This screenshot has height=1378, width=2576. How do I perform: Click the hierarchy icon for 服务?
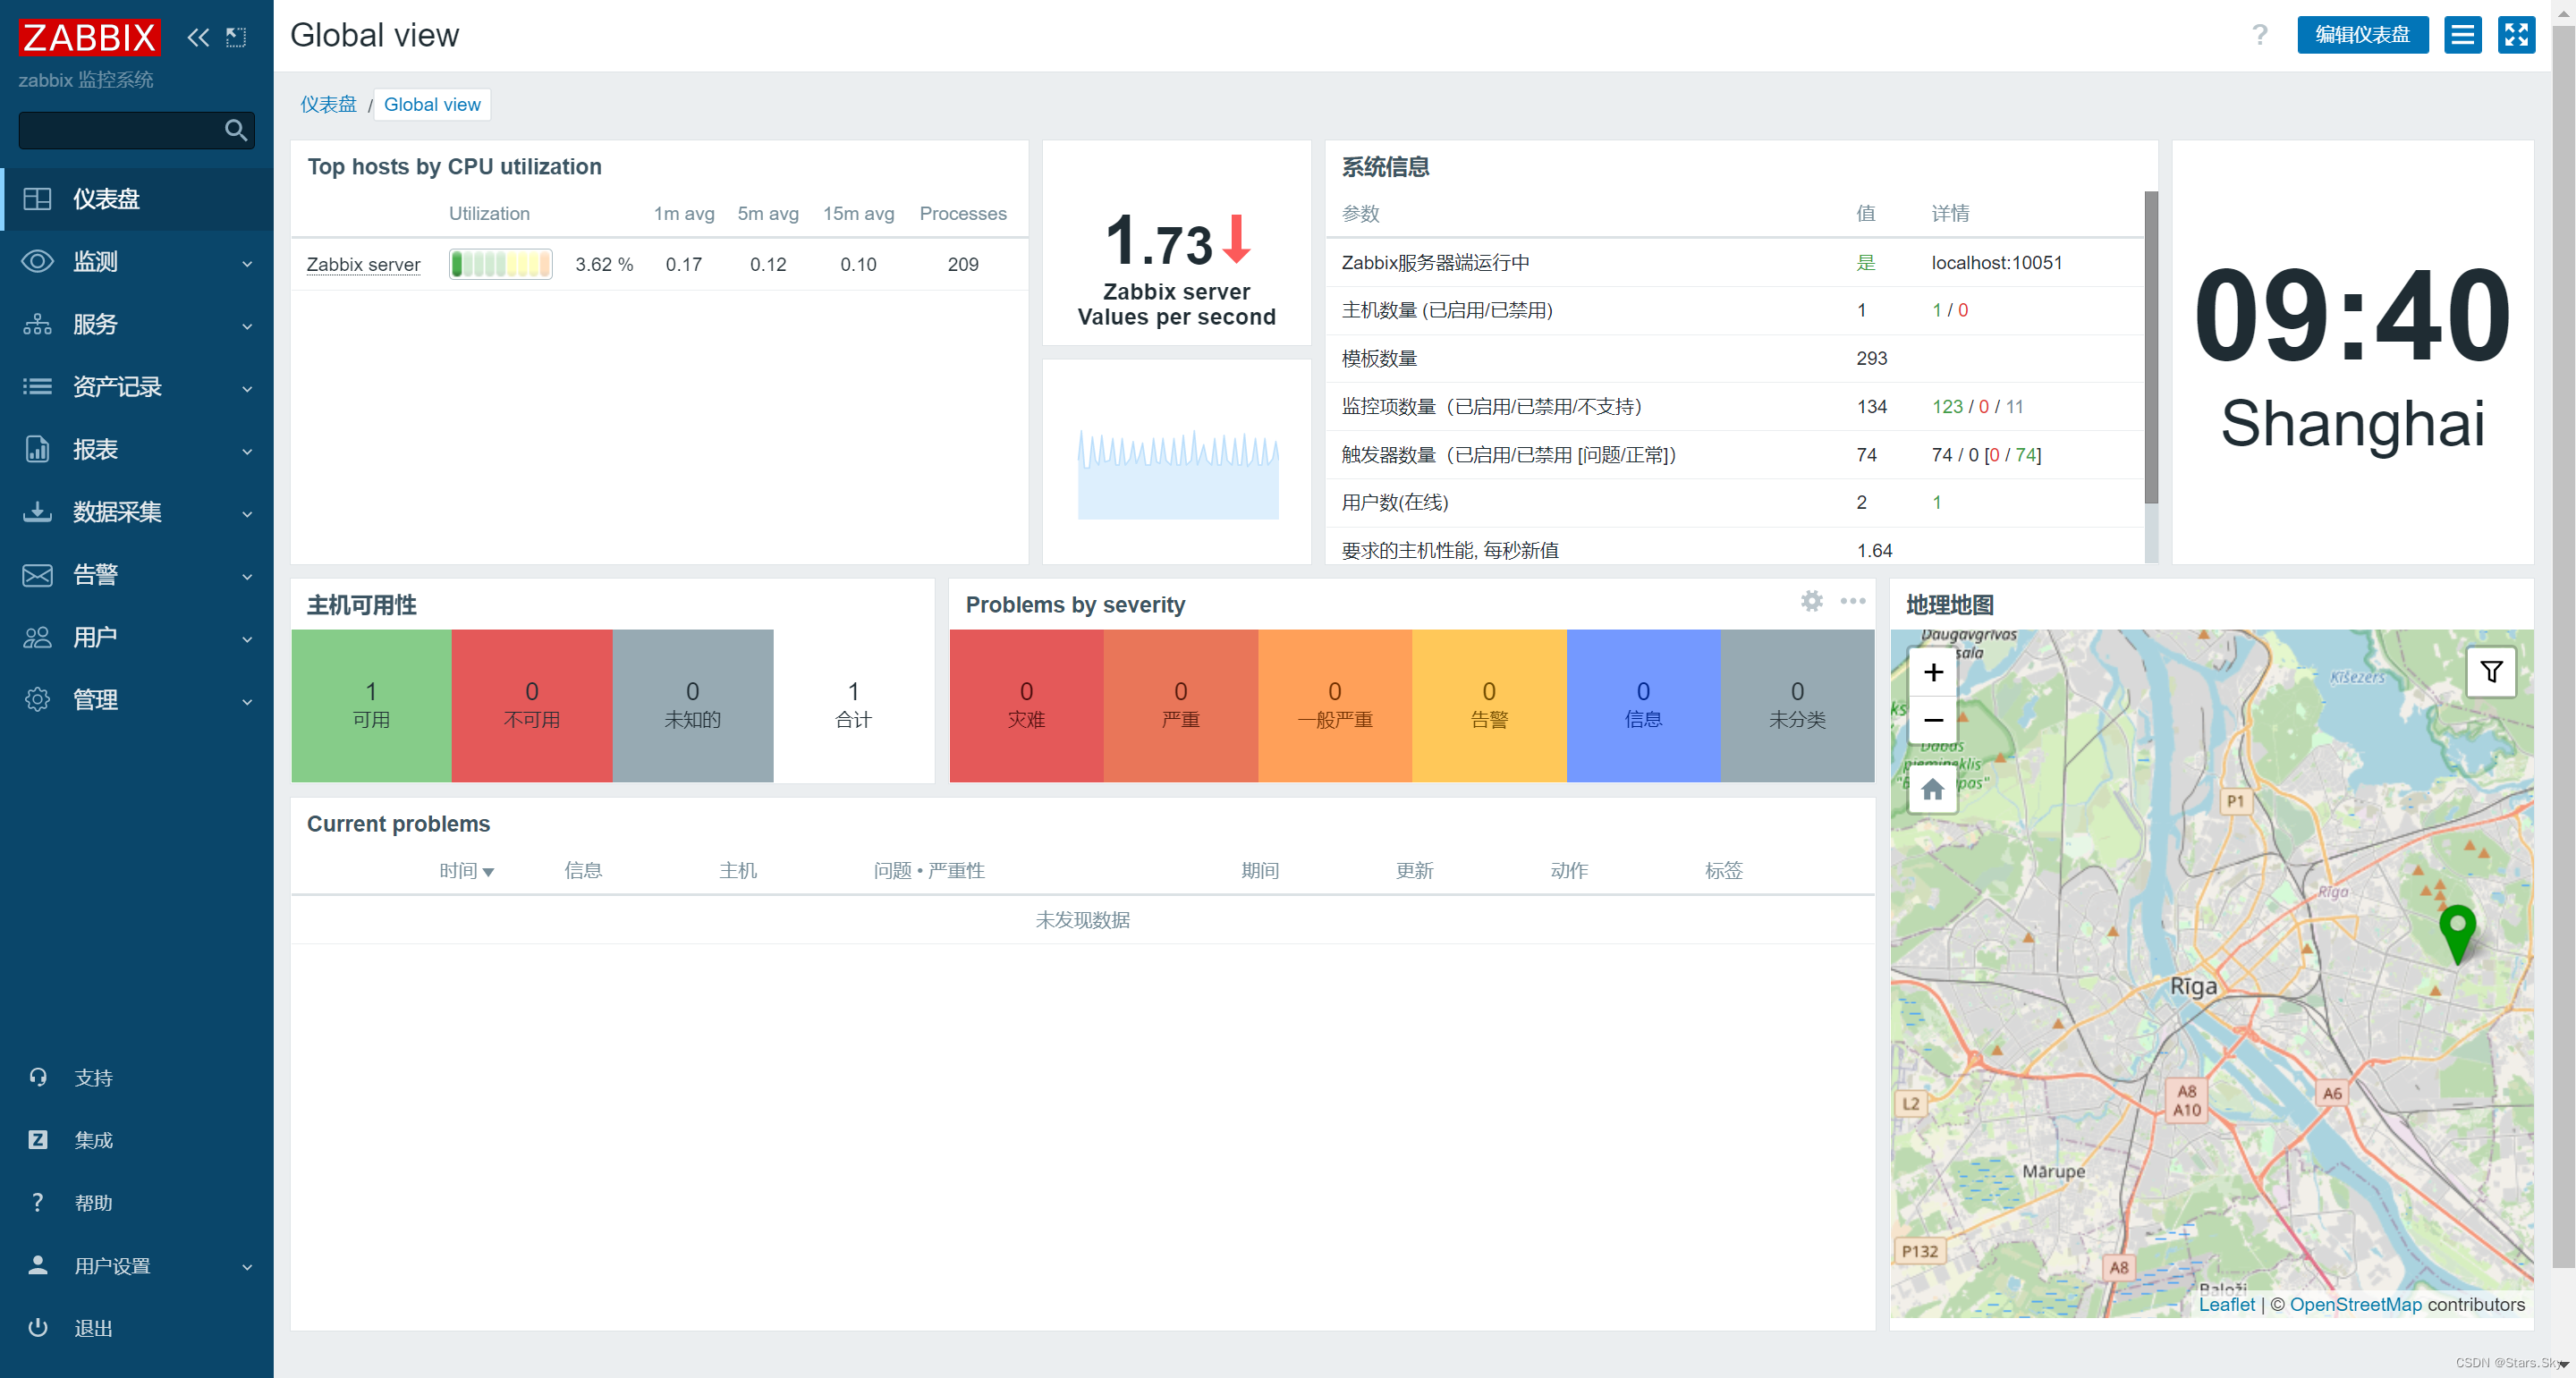coord(38,324)
